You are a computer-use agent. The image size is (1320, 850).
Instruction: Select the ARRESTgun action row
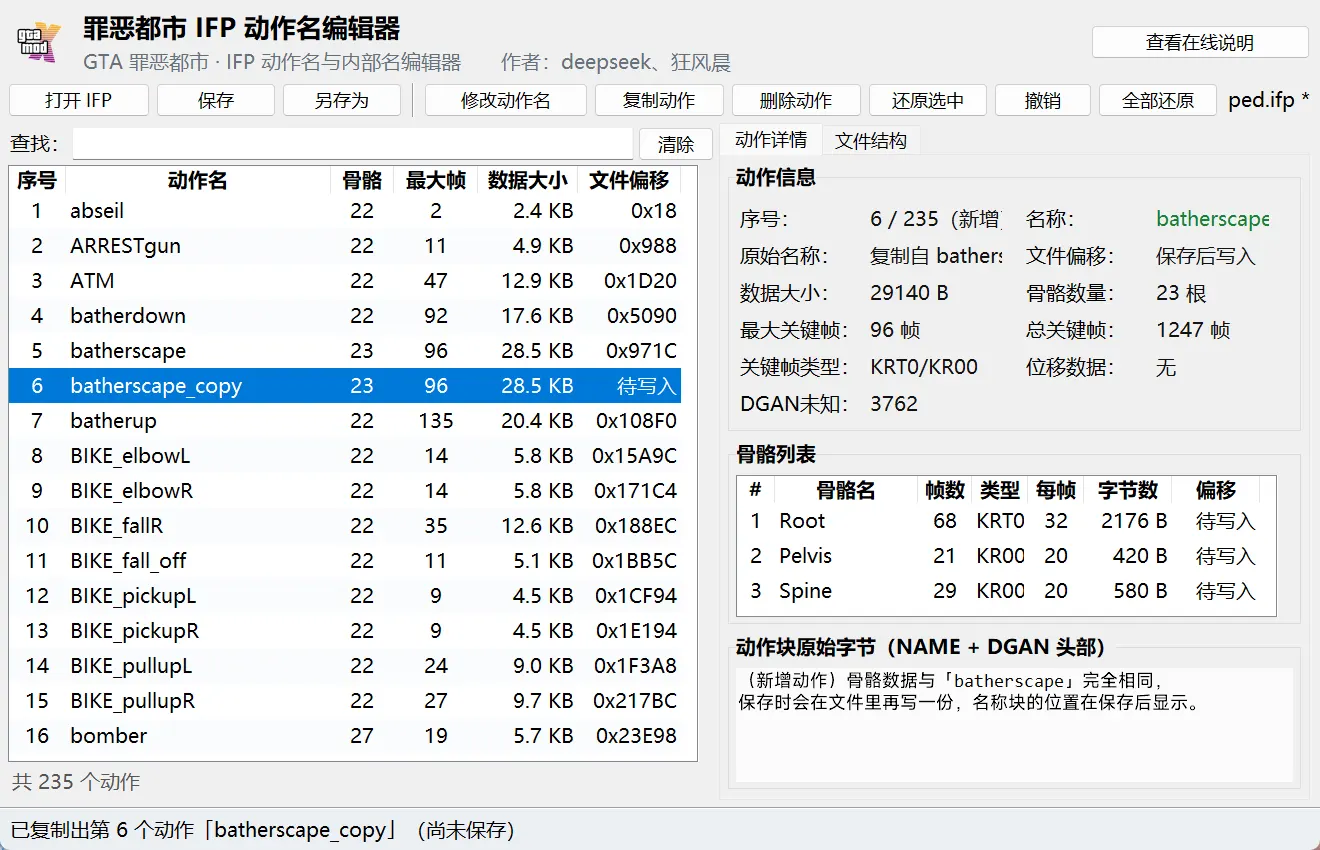pos(345,246)
